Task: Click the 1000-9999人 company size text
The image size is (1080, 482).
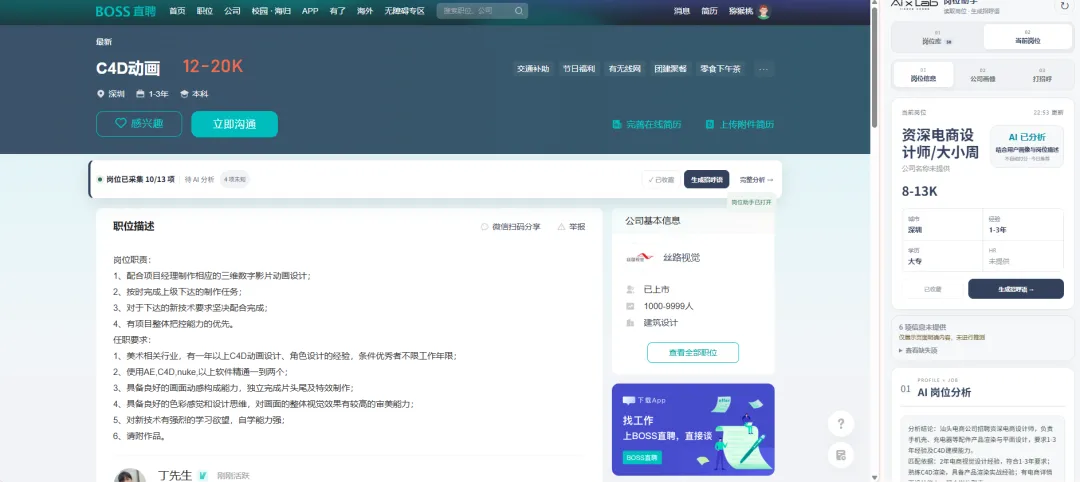Action: pos(669,306)
